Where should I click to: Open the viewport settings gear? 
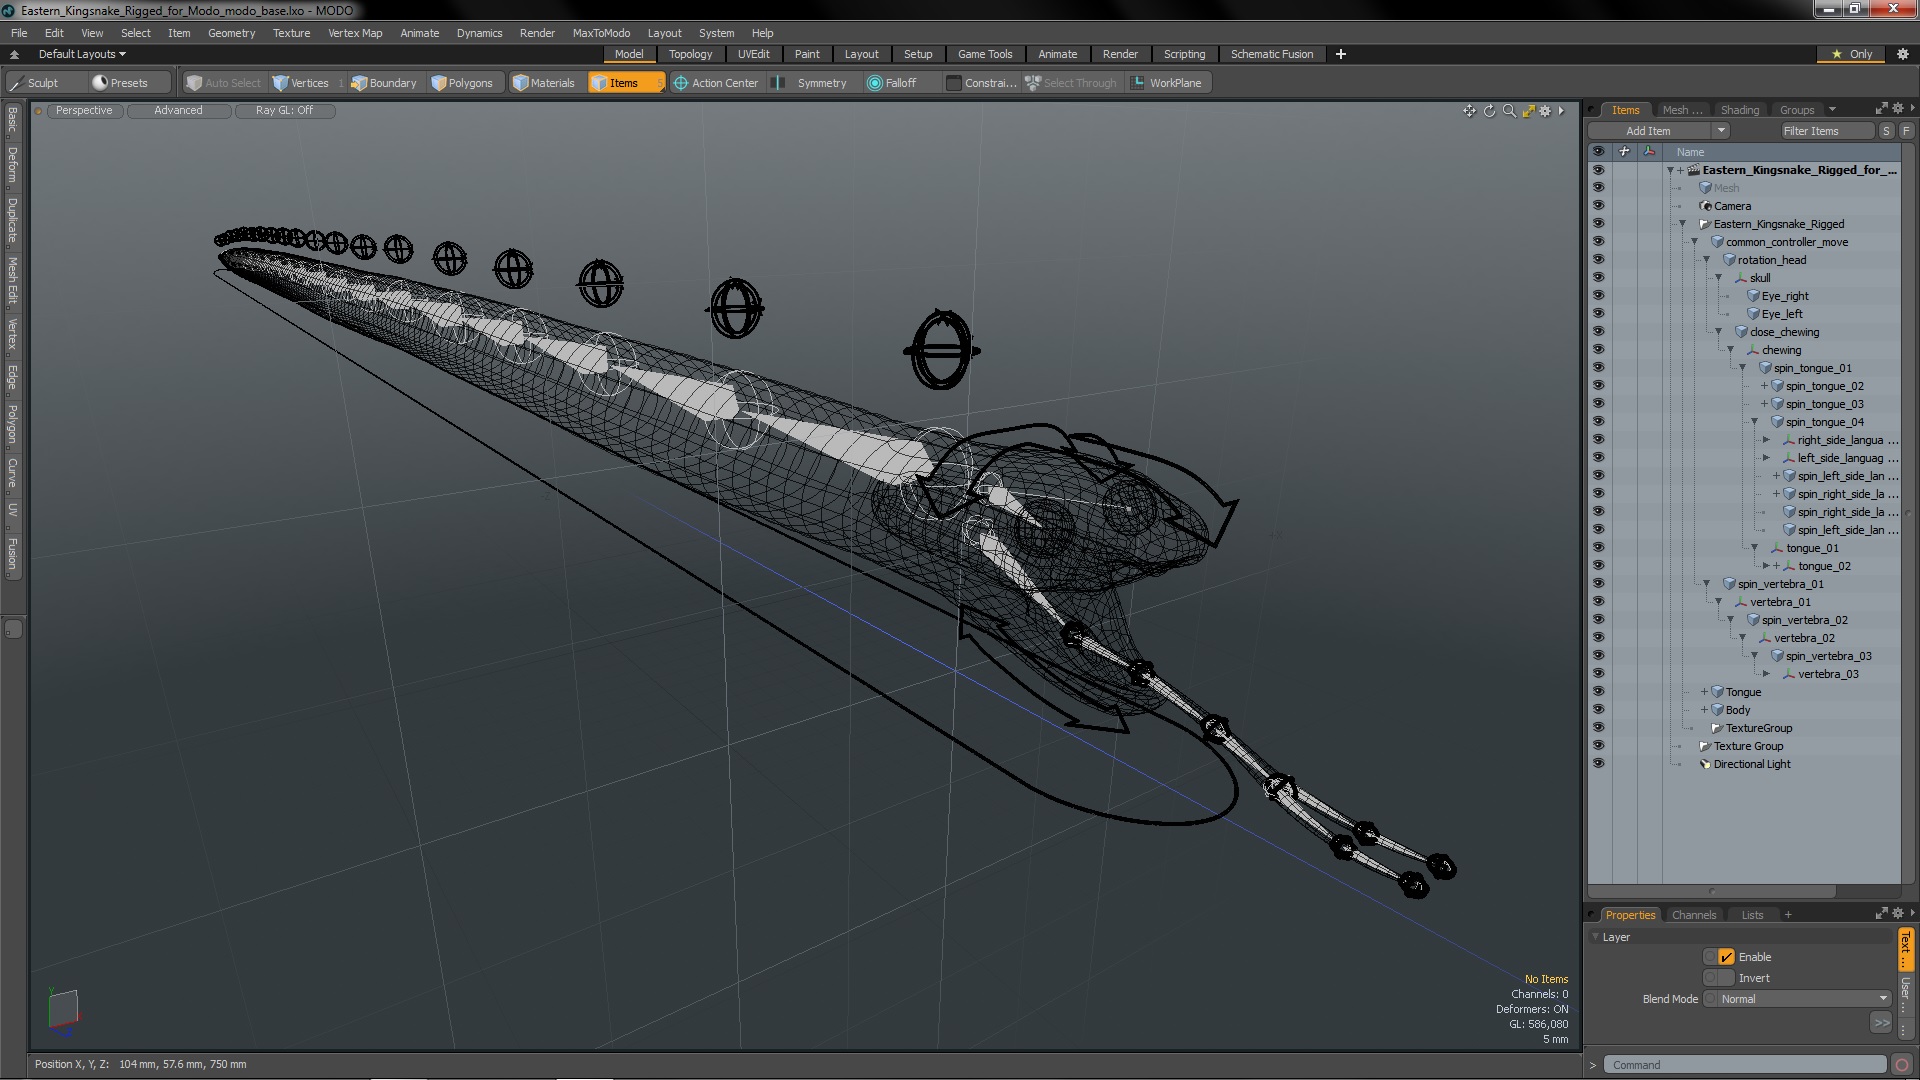tap(1545, 111)
